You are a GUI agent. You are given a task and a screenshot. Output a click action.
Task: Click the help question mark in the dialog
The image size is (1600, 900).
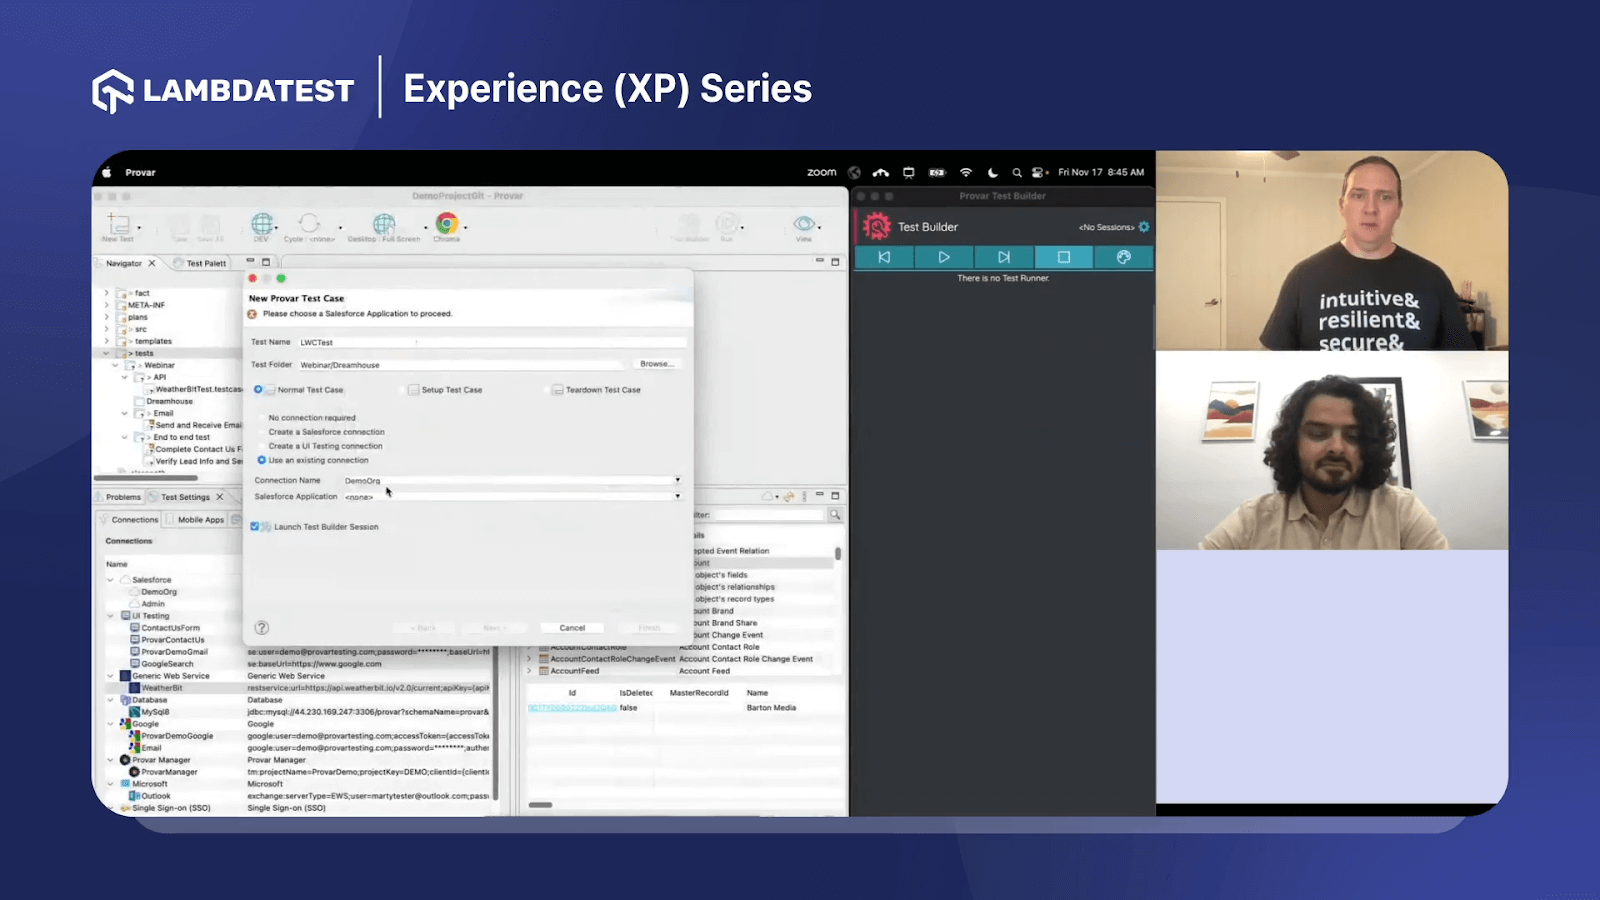tap(262, 627)
